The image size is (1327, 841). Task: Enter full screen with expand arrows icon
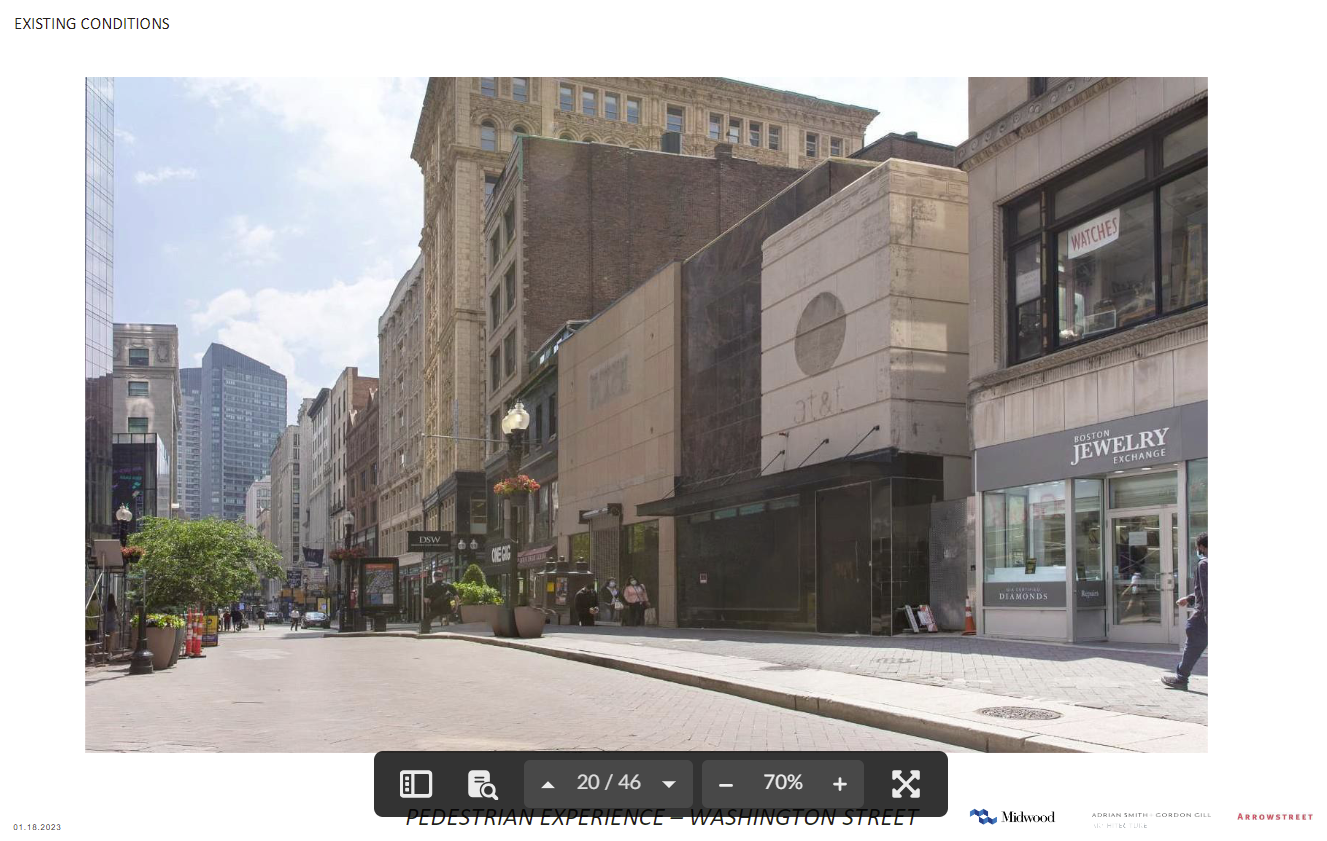[905, 784]
